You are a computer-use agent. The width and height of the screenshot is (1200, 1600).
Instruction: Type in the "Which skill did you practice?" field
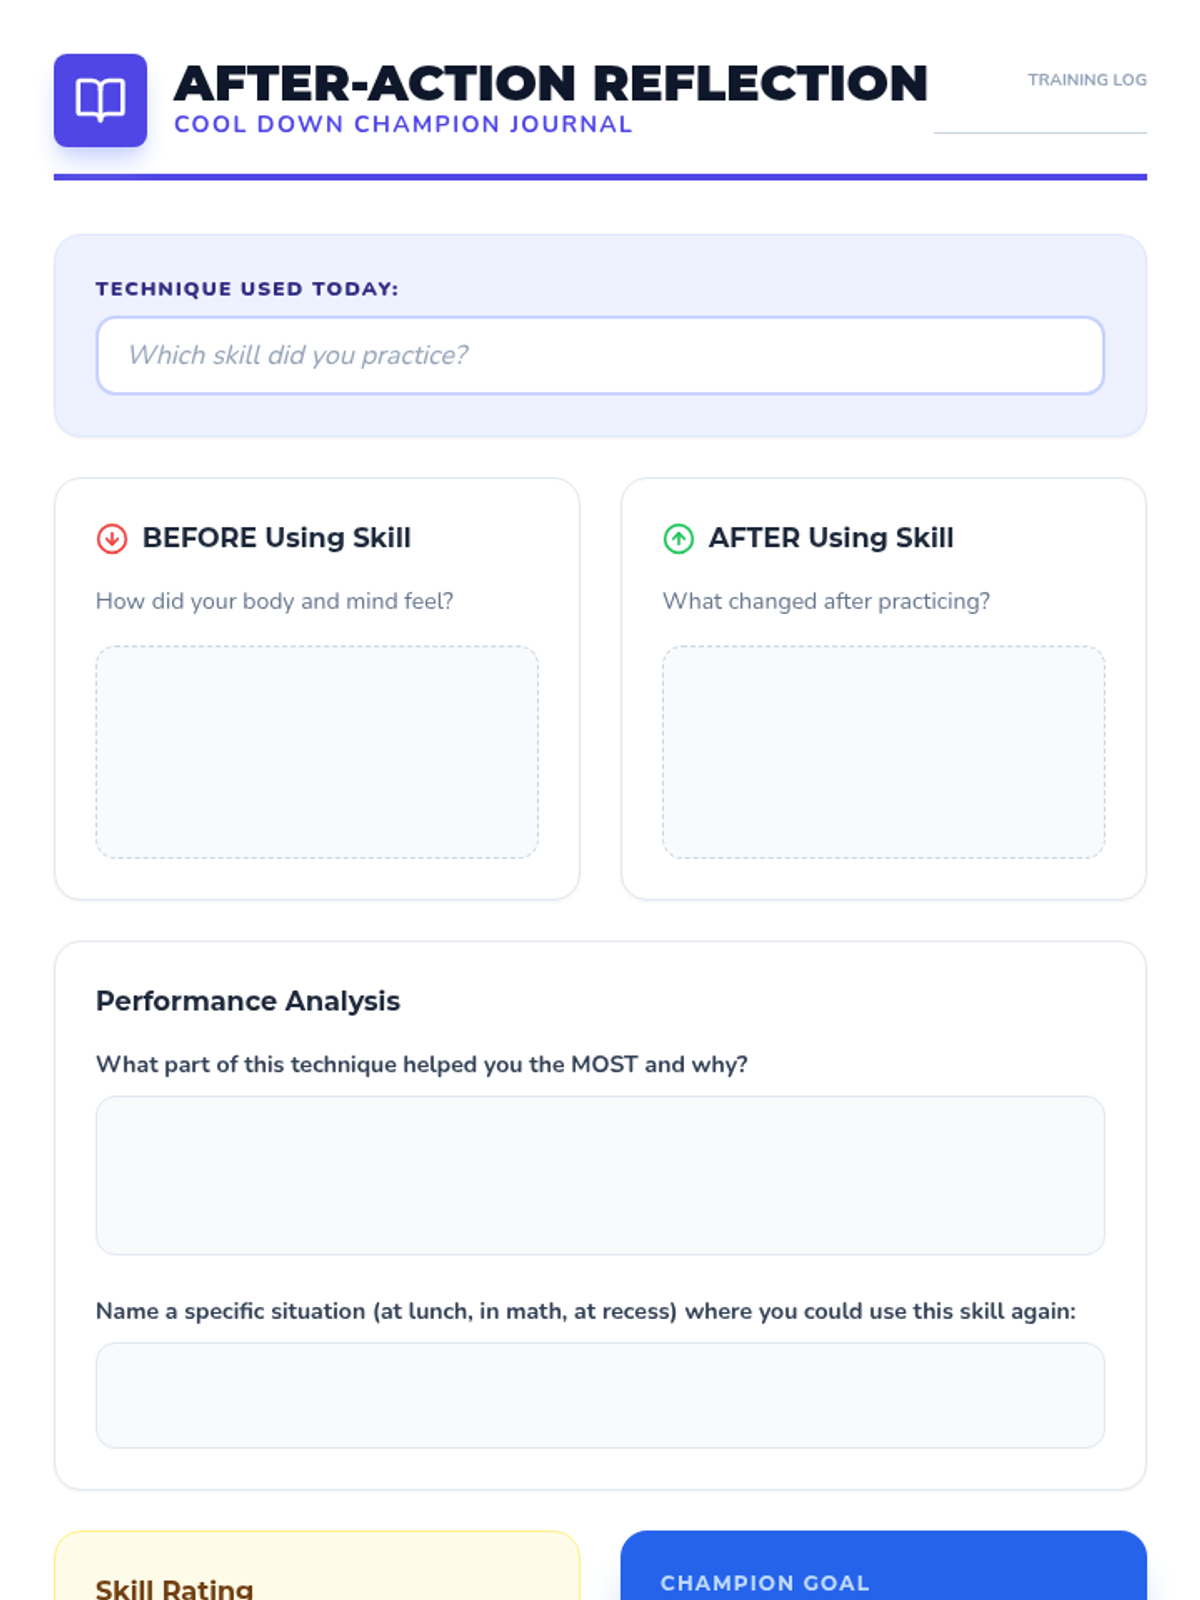[x=600, y=356]
